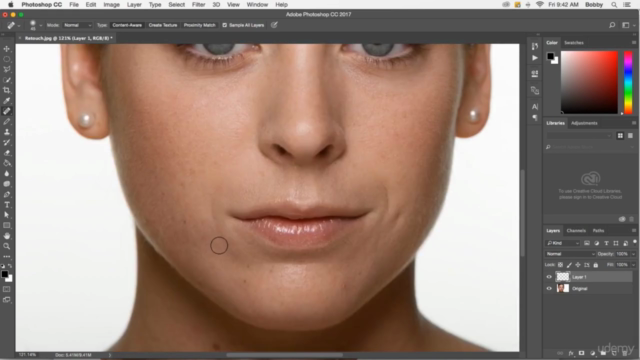Open the Actions panel play icon

pos(535,58)
